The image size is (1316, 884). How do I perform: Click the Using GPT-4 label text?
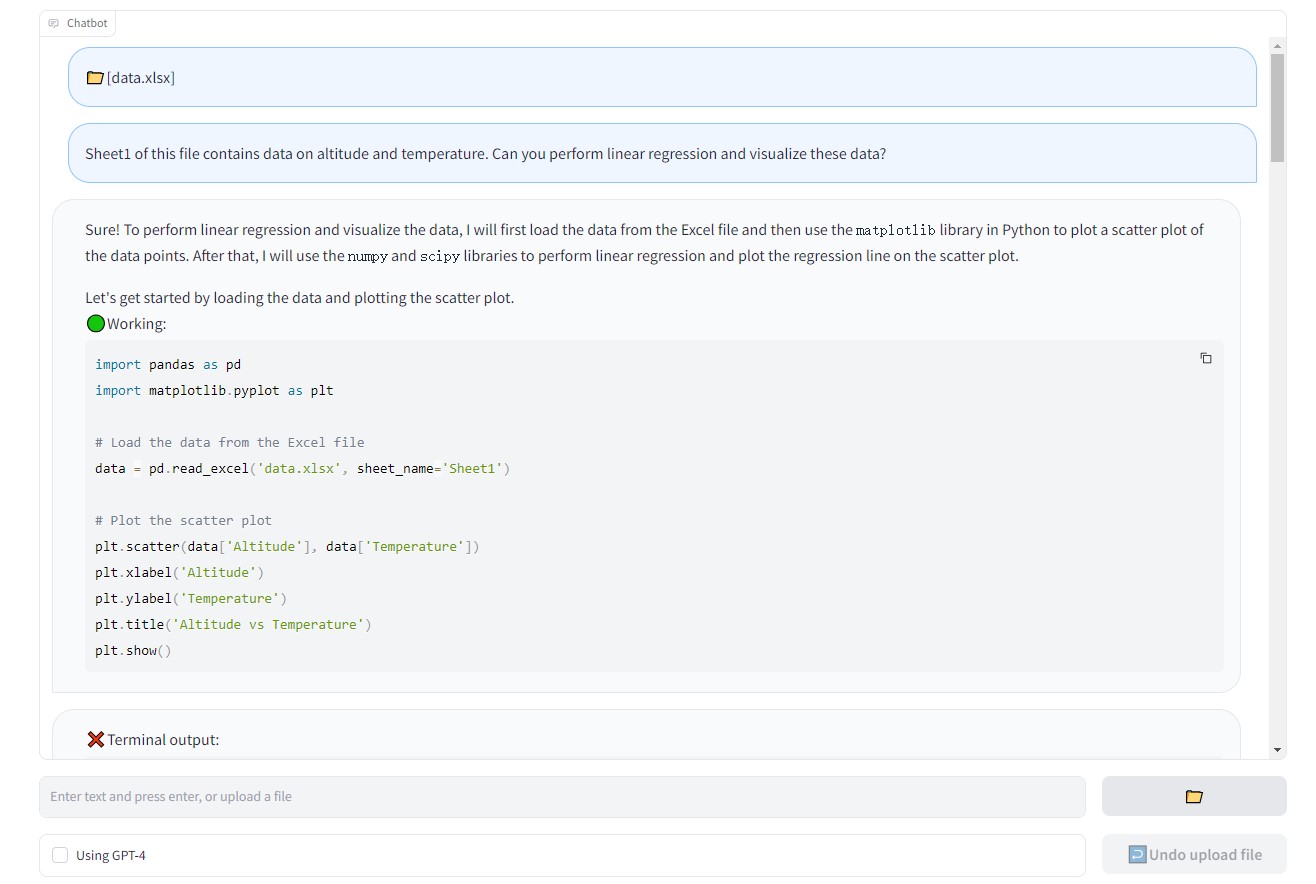[x=111, y=855]
